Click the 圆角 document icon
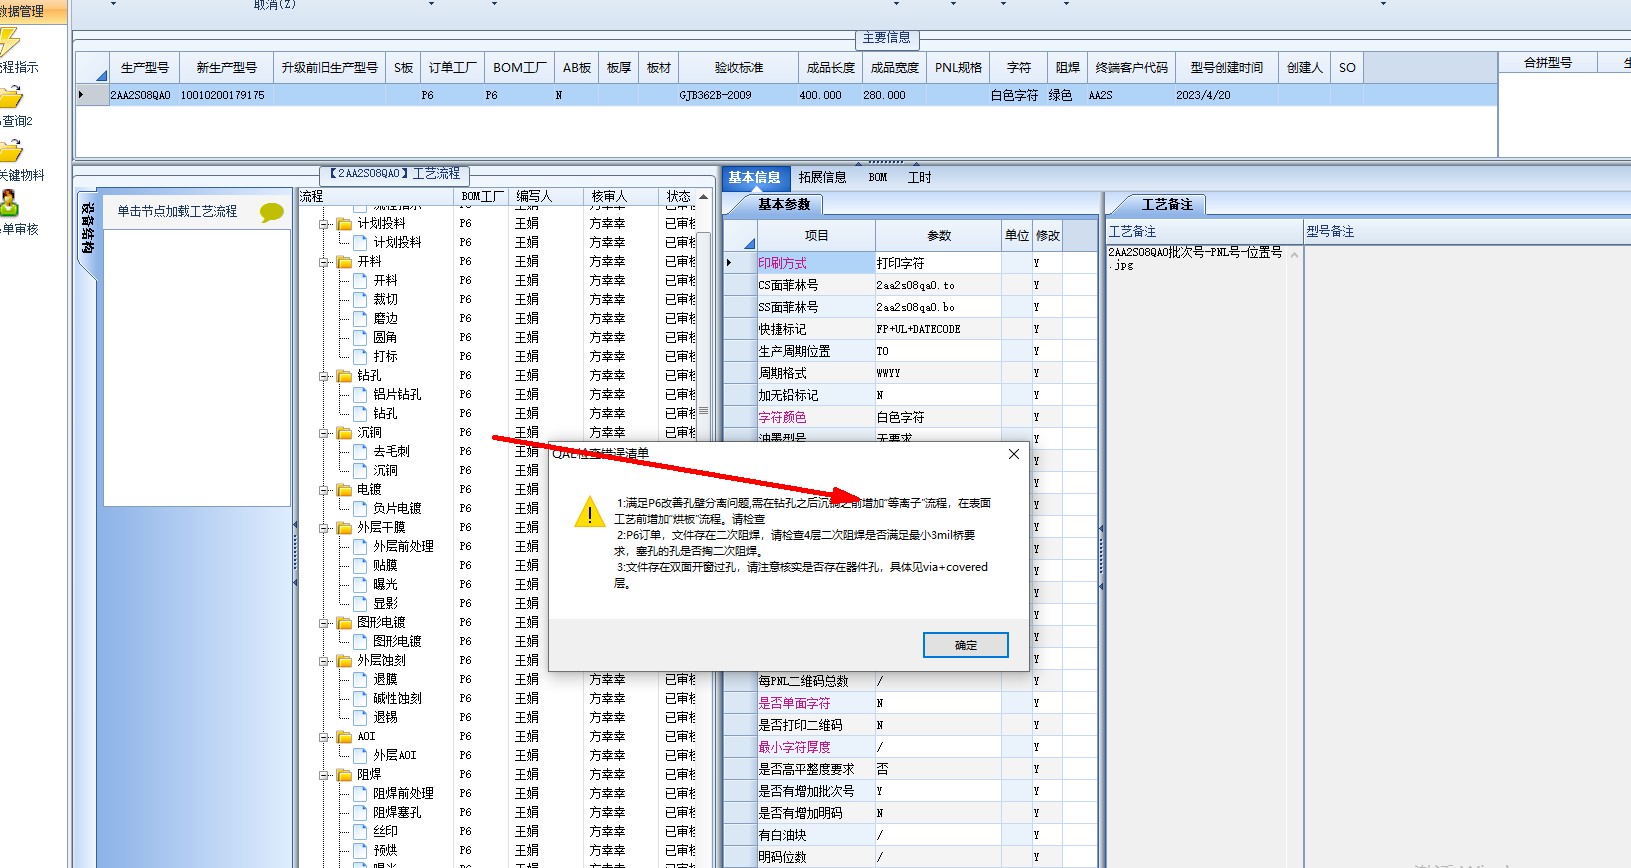 point(361,338)
